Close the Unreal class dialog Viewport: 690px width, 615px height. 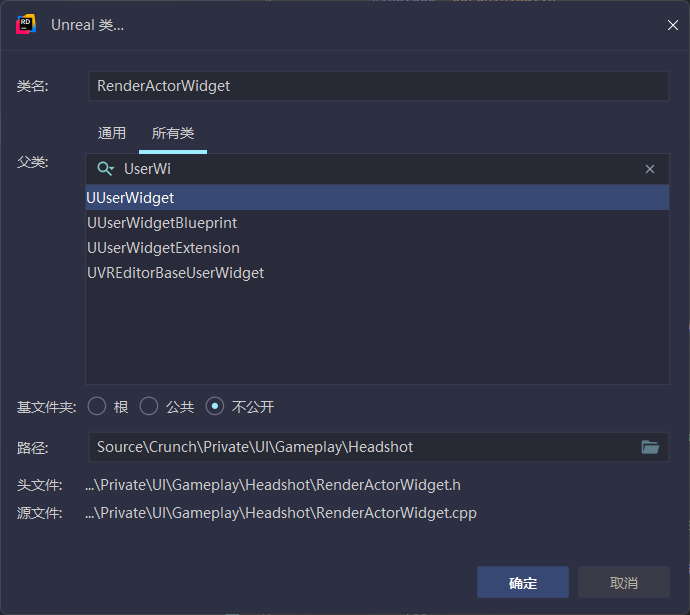coord(672,25)
